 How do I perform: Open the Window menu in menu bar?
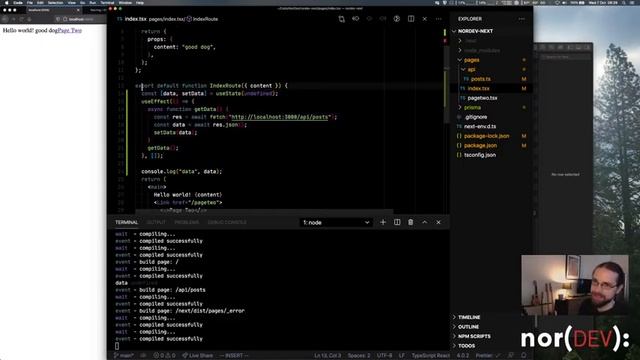coord(125,2)
